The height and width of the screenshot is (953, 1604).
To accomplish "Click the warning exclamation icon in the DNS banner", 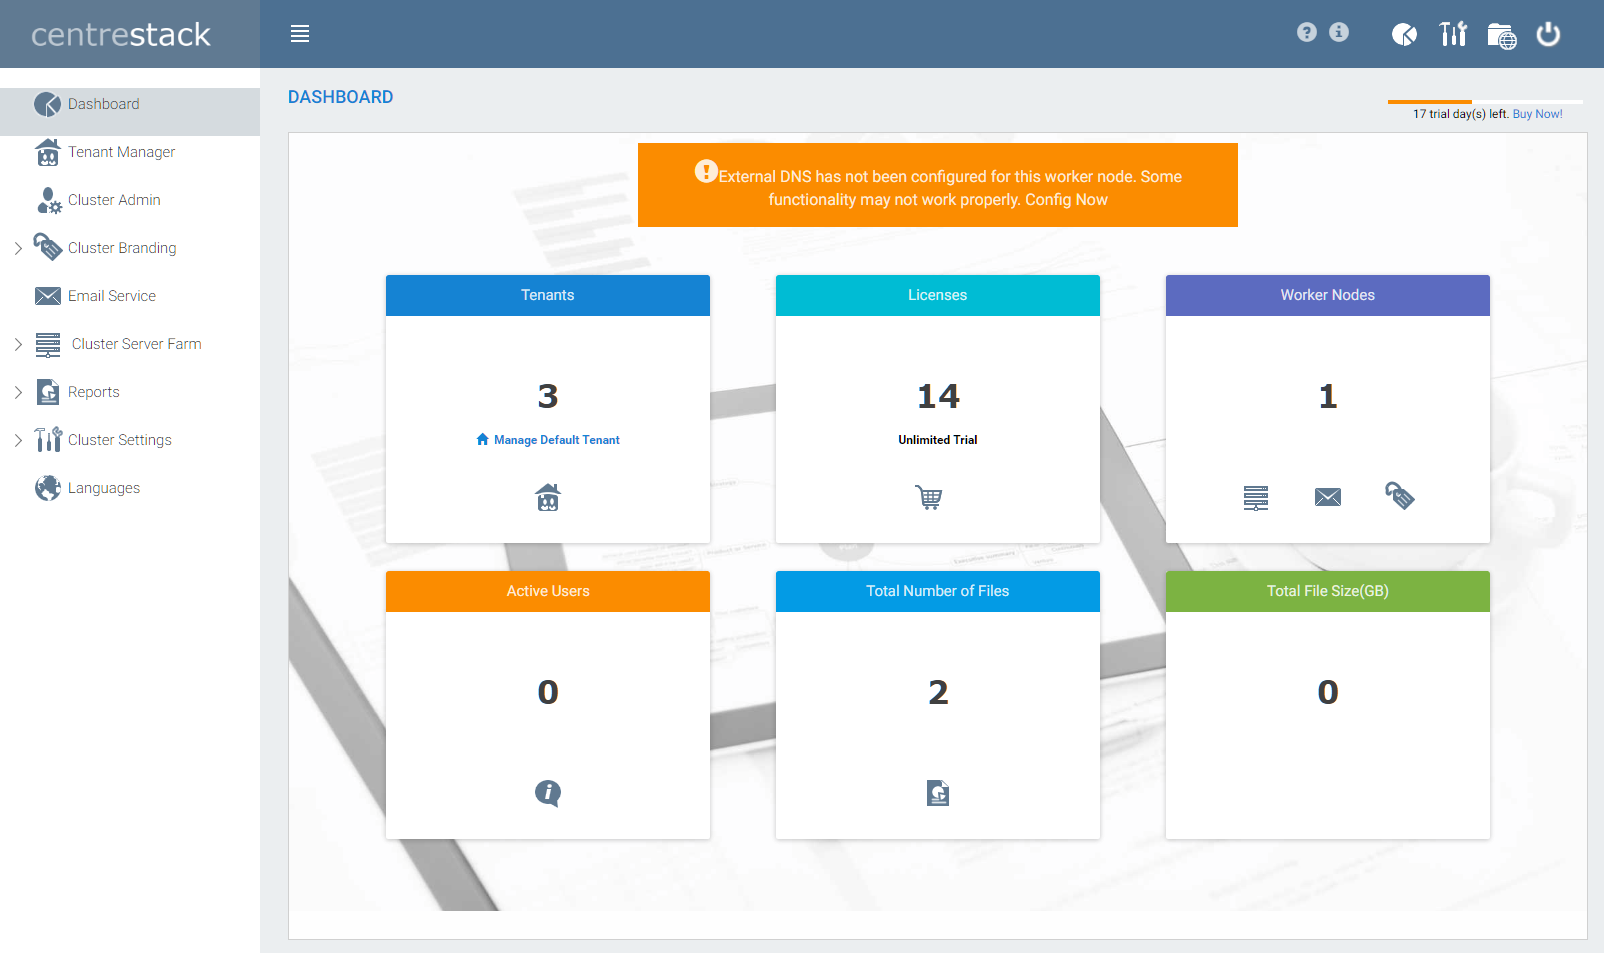I will click(x=706, y=172).
